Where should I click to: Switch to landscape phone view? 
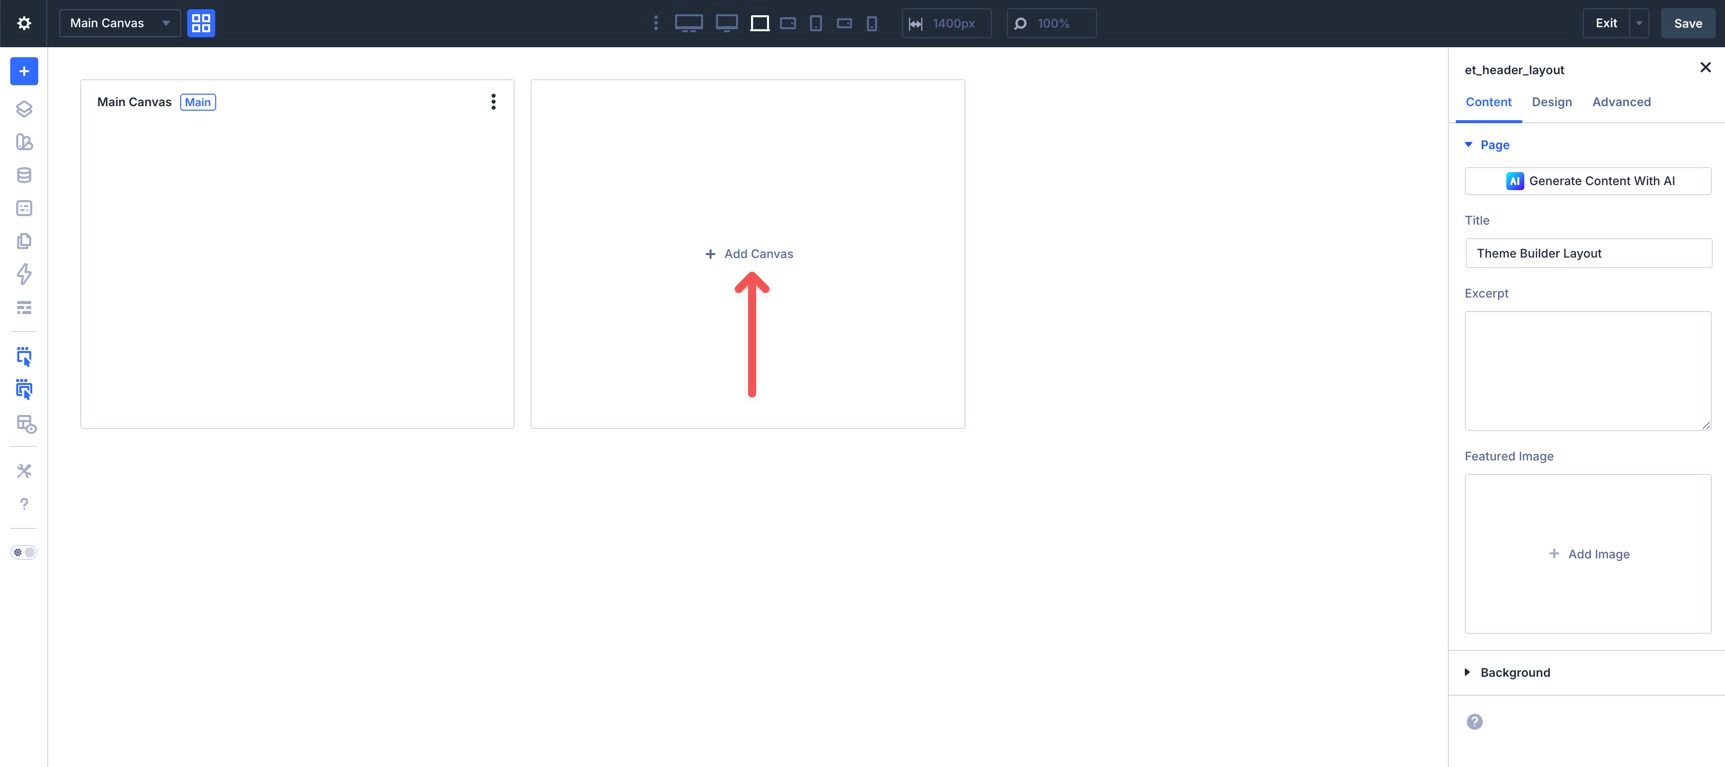(x=844, y=23)
